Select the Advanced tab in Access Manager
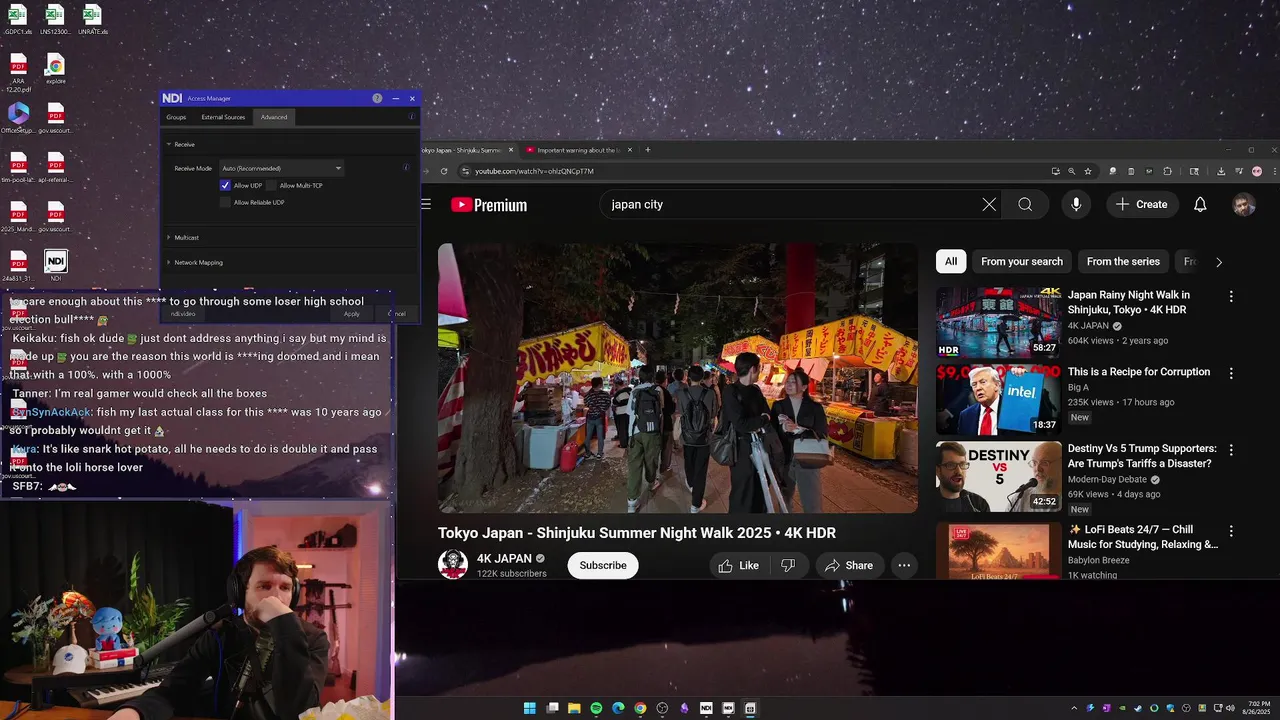Viewport: 1280px width, 720px height. (274, 117)
